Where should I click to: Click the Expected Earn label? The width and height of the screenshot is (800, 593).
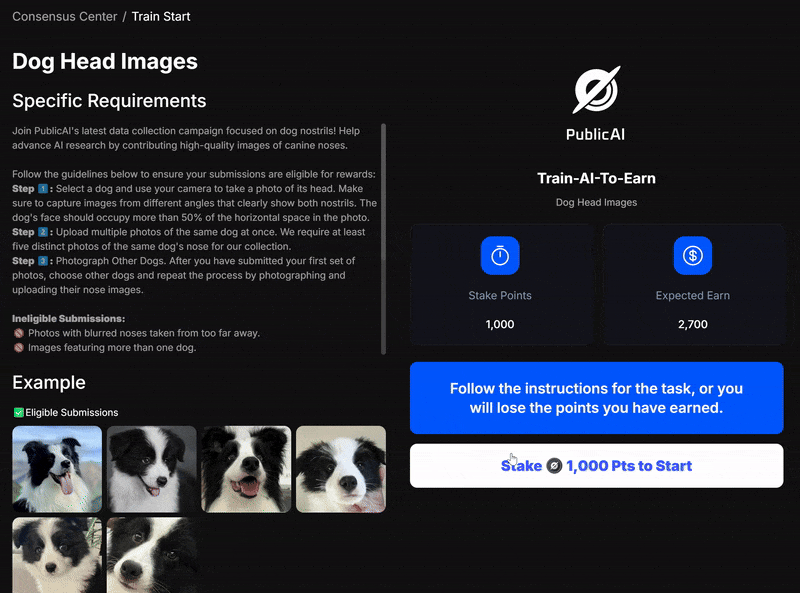(x=693, y=295)
